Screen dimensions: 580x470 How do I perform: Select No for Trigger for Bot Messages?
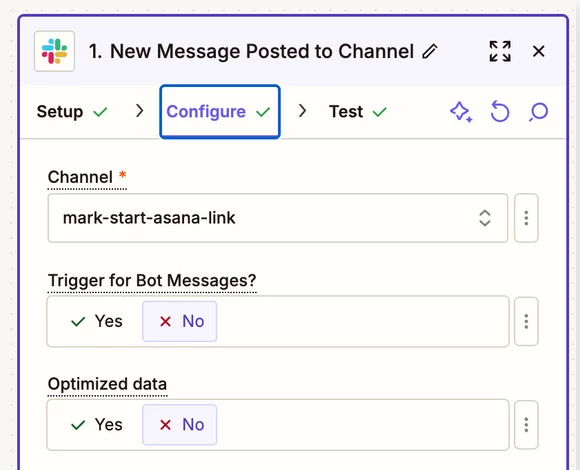pos(180,321)
